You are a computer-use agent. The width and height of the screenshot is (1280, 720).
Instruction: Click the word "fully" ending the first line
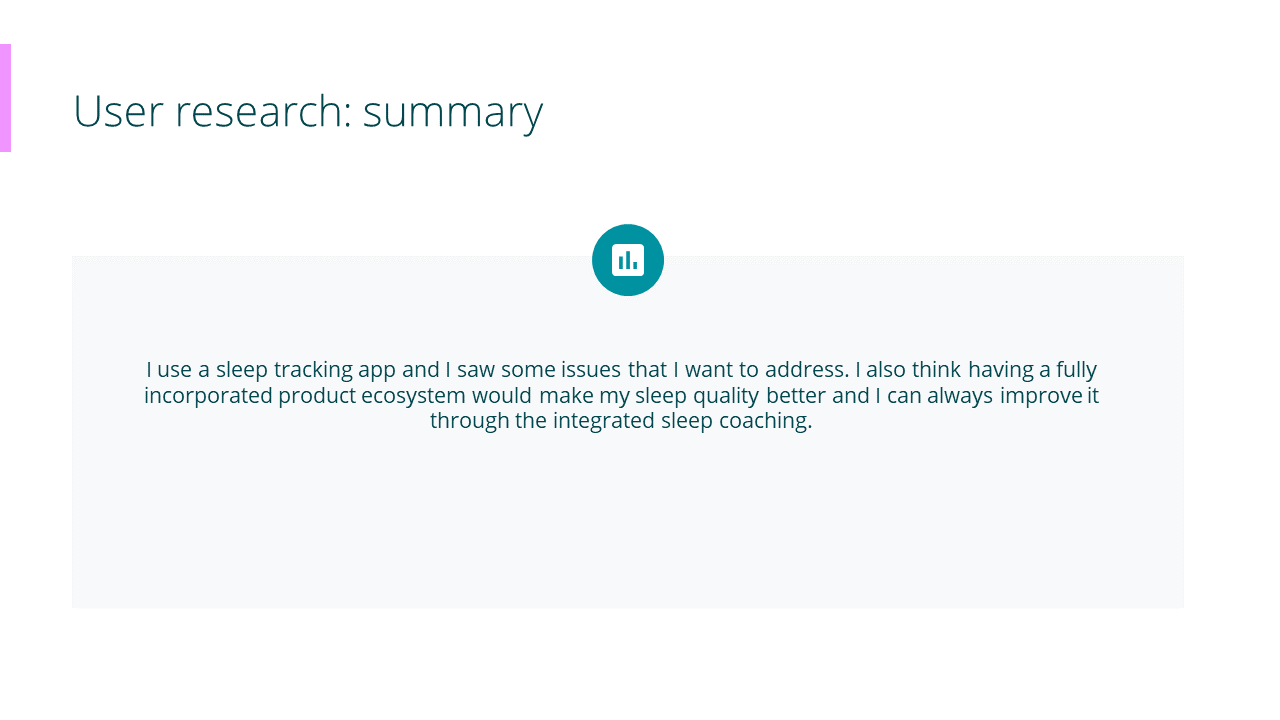coord(1076,370)
